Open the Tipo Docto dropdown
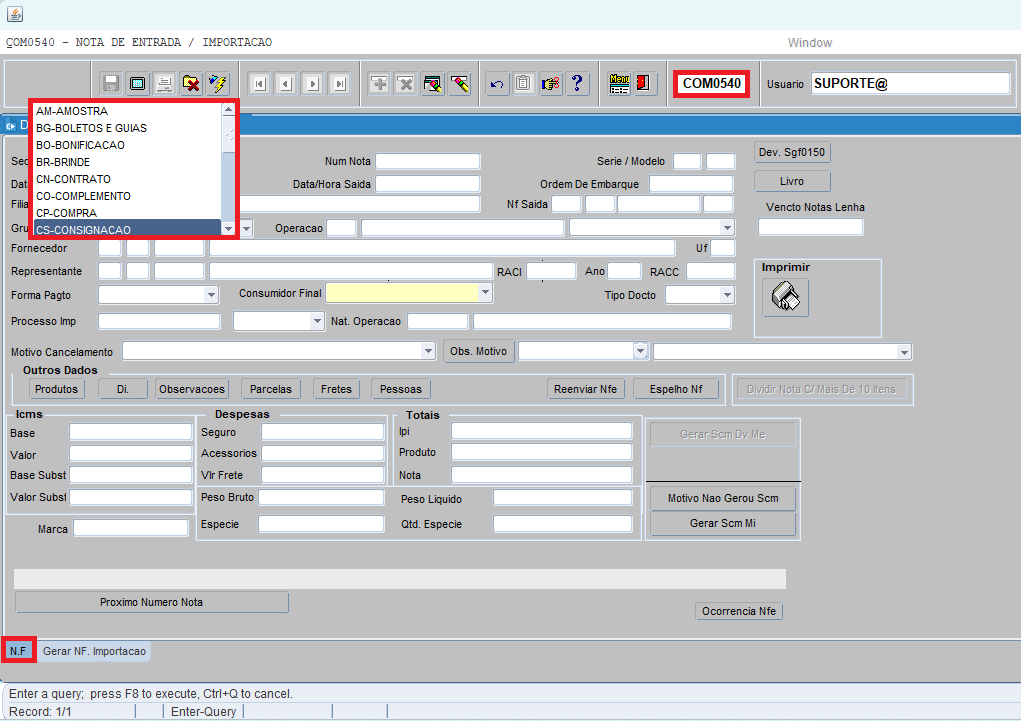 727,295
